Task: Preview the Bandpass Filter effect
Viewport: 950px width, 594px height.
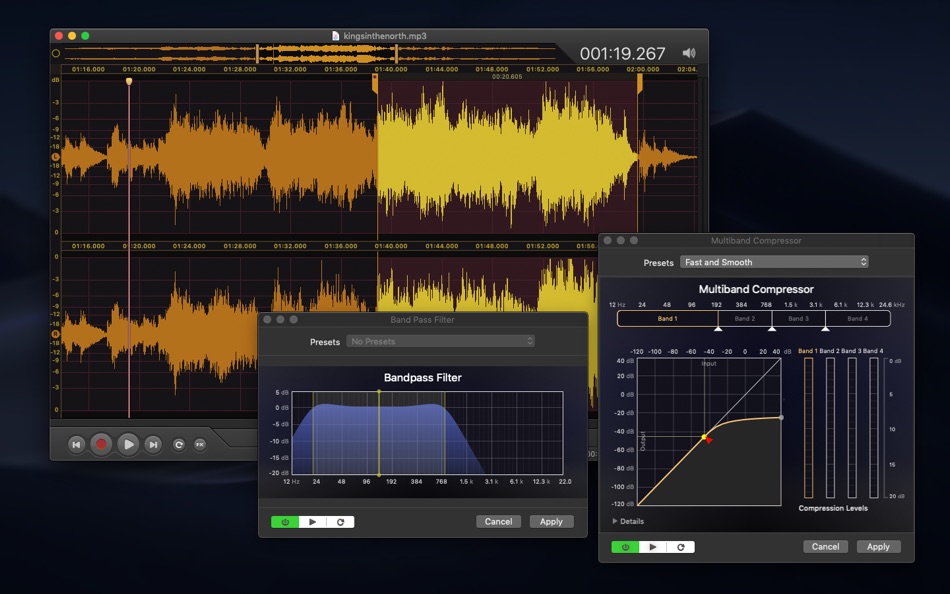Action: tap(314, 521)
